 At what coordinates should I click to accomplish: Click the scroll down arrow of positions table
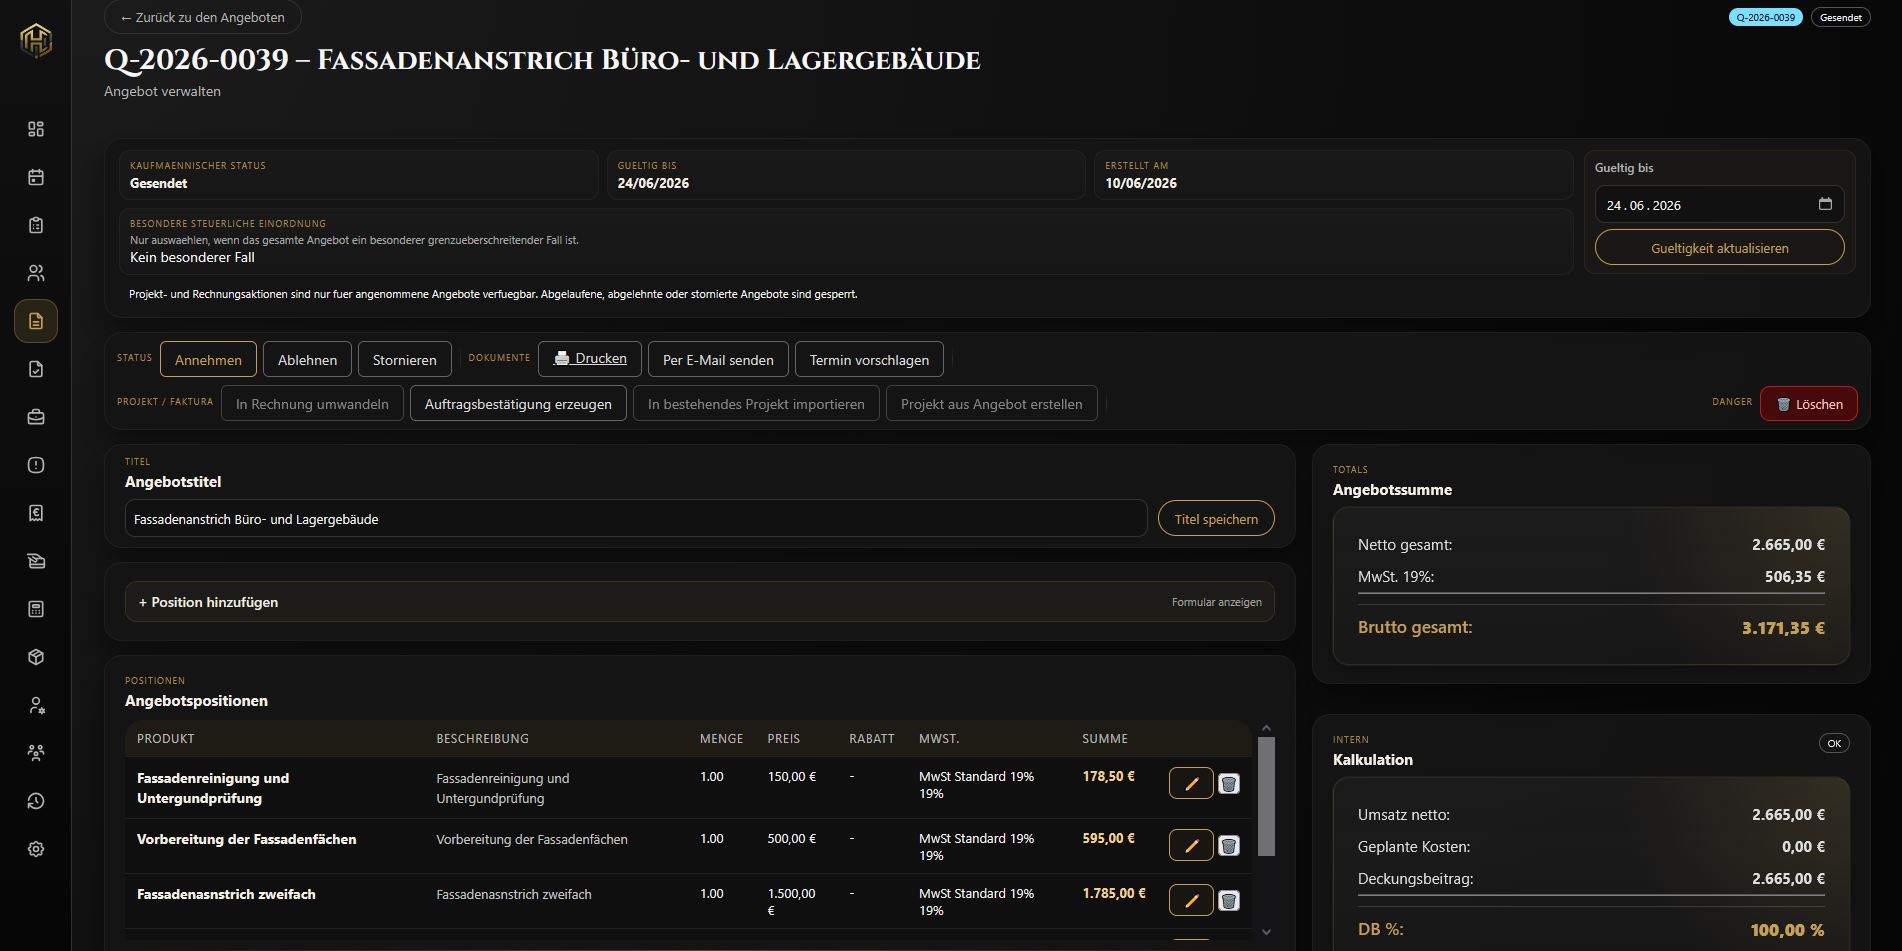pos(1266,932)
